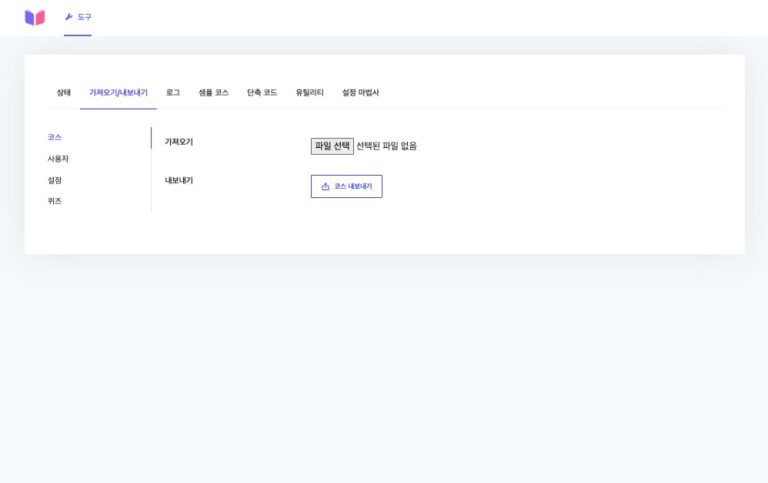Click the 가져오기 section label
This screenshot has width=768, height=483.
(179, 142)
